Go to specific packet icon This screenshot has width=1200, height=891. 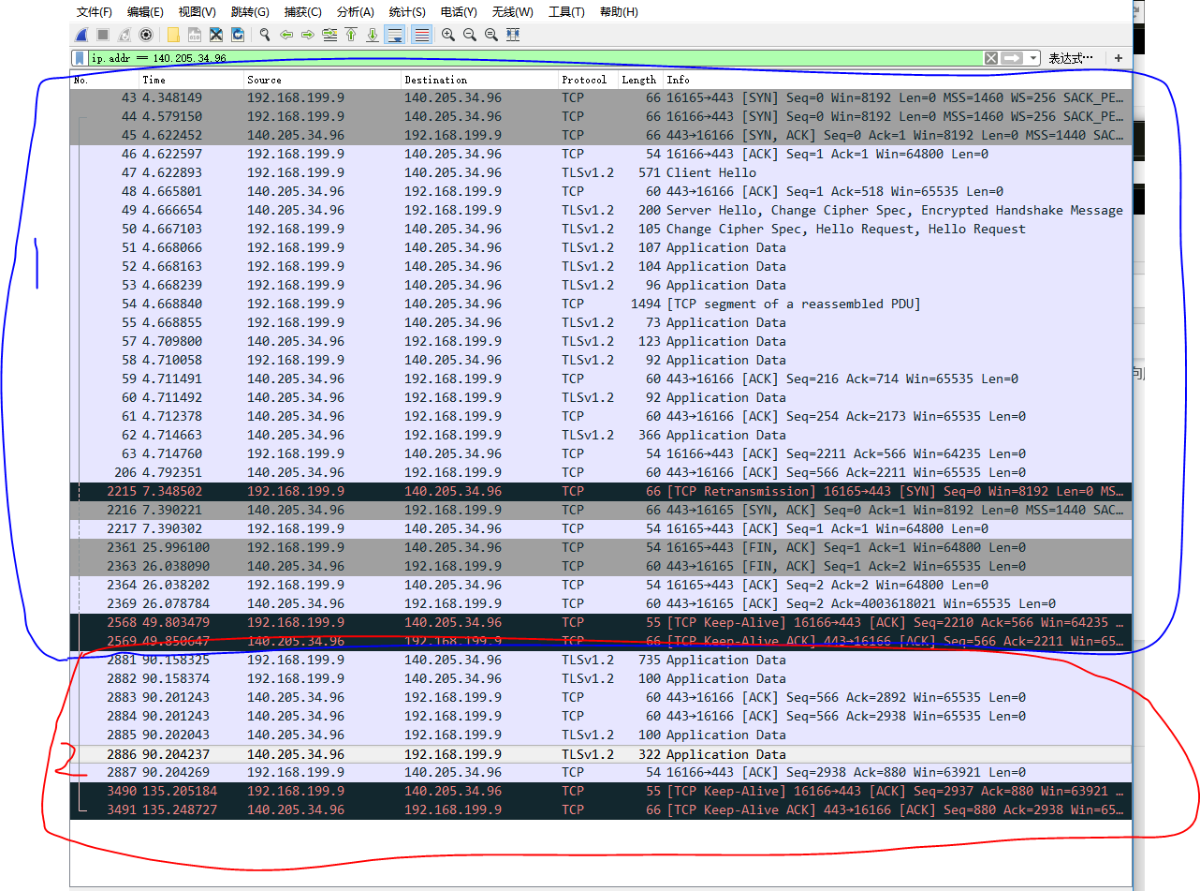[x=330, y=35]
